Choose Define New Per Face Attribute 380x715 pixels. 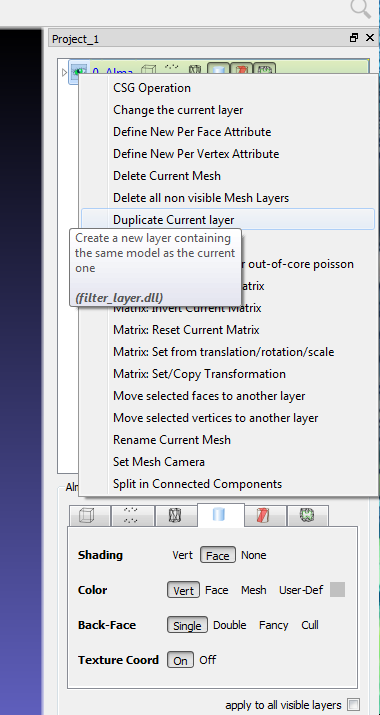228,132
